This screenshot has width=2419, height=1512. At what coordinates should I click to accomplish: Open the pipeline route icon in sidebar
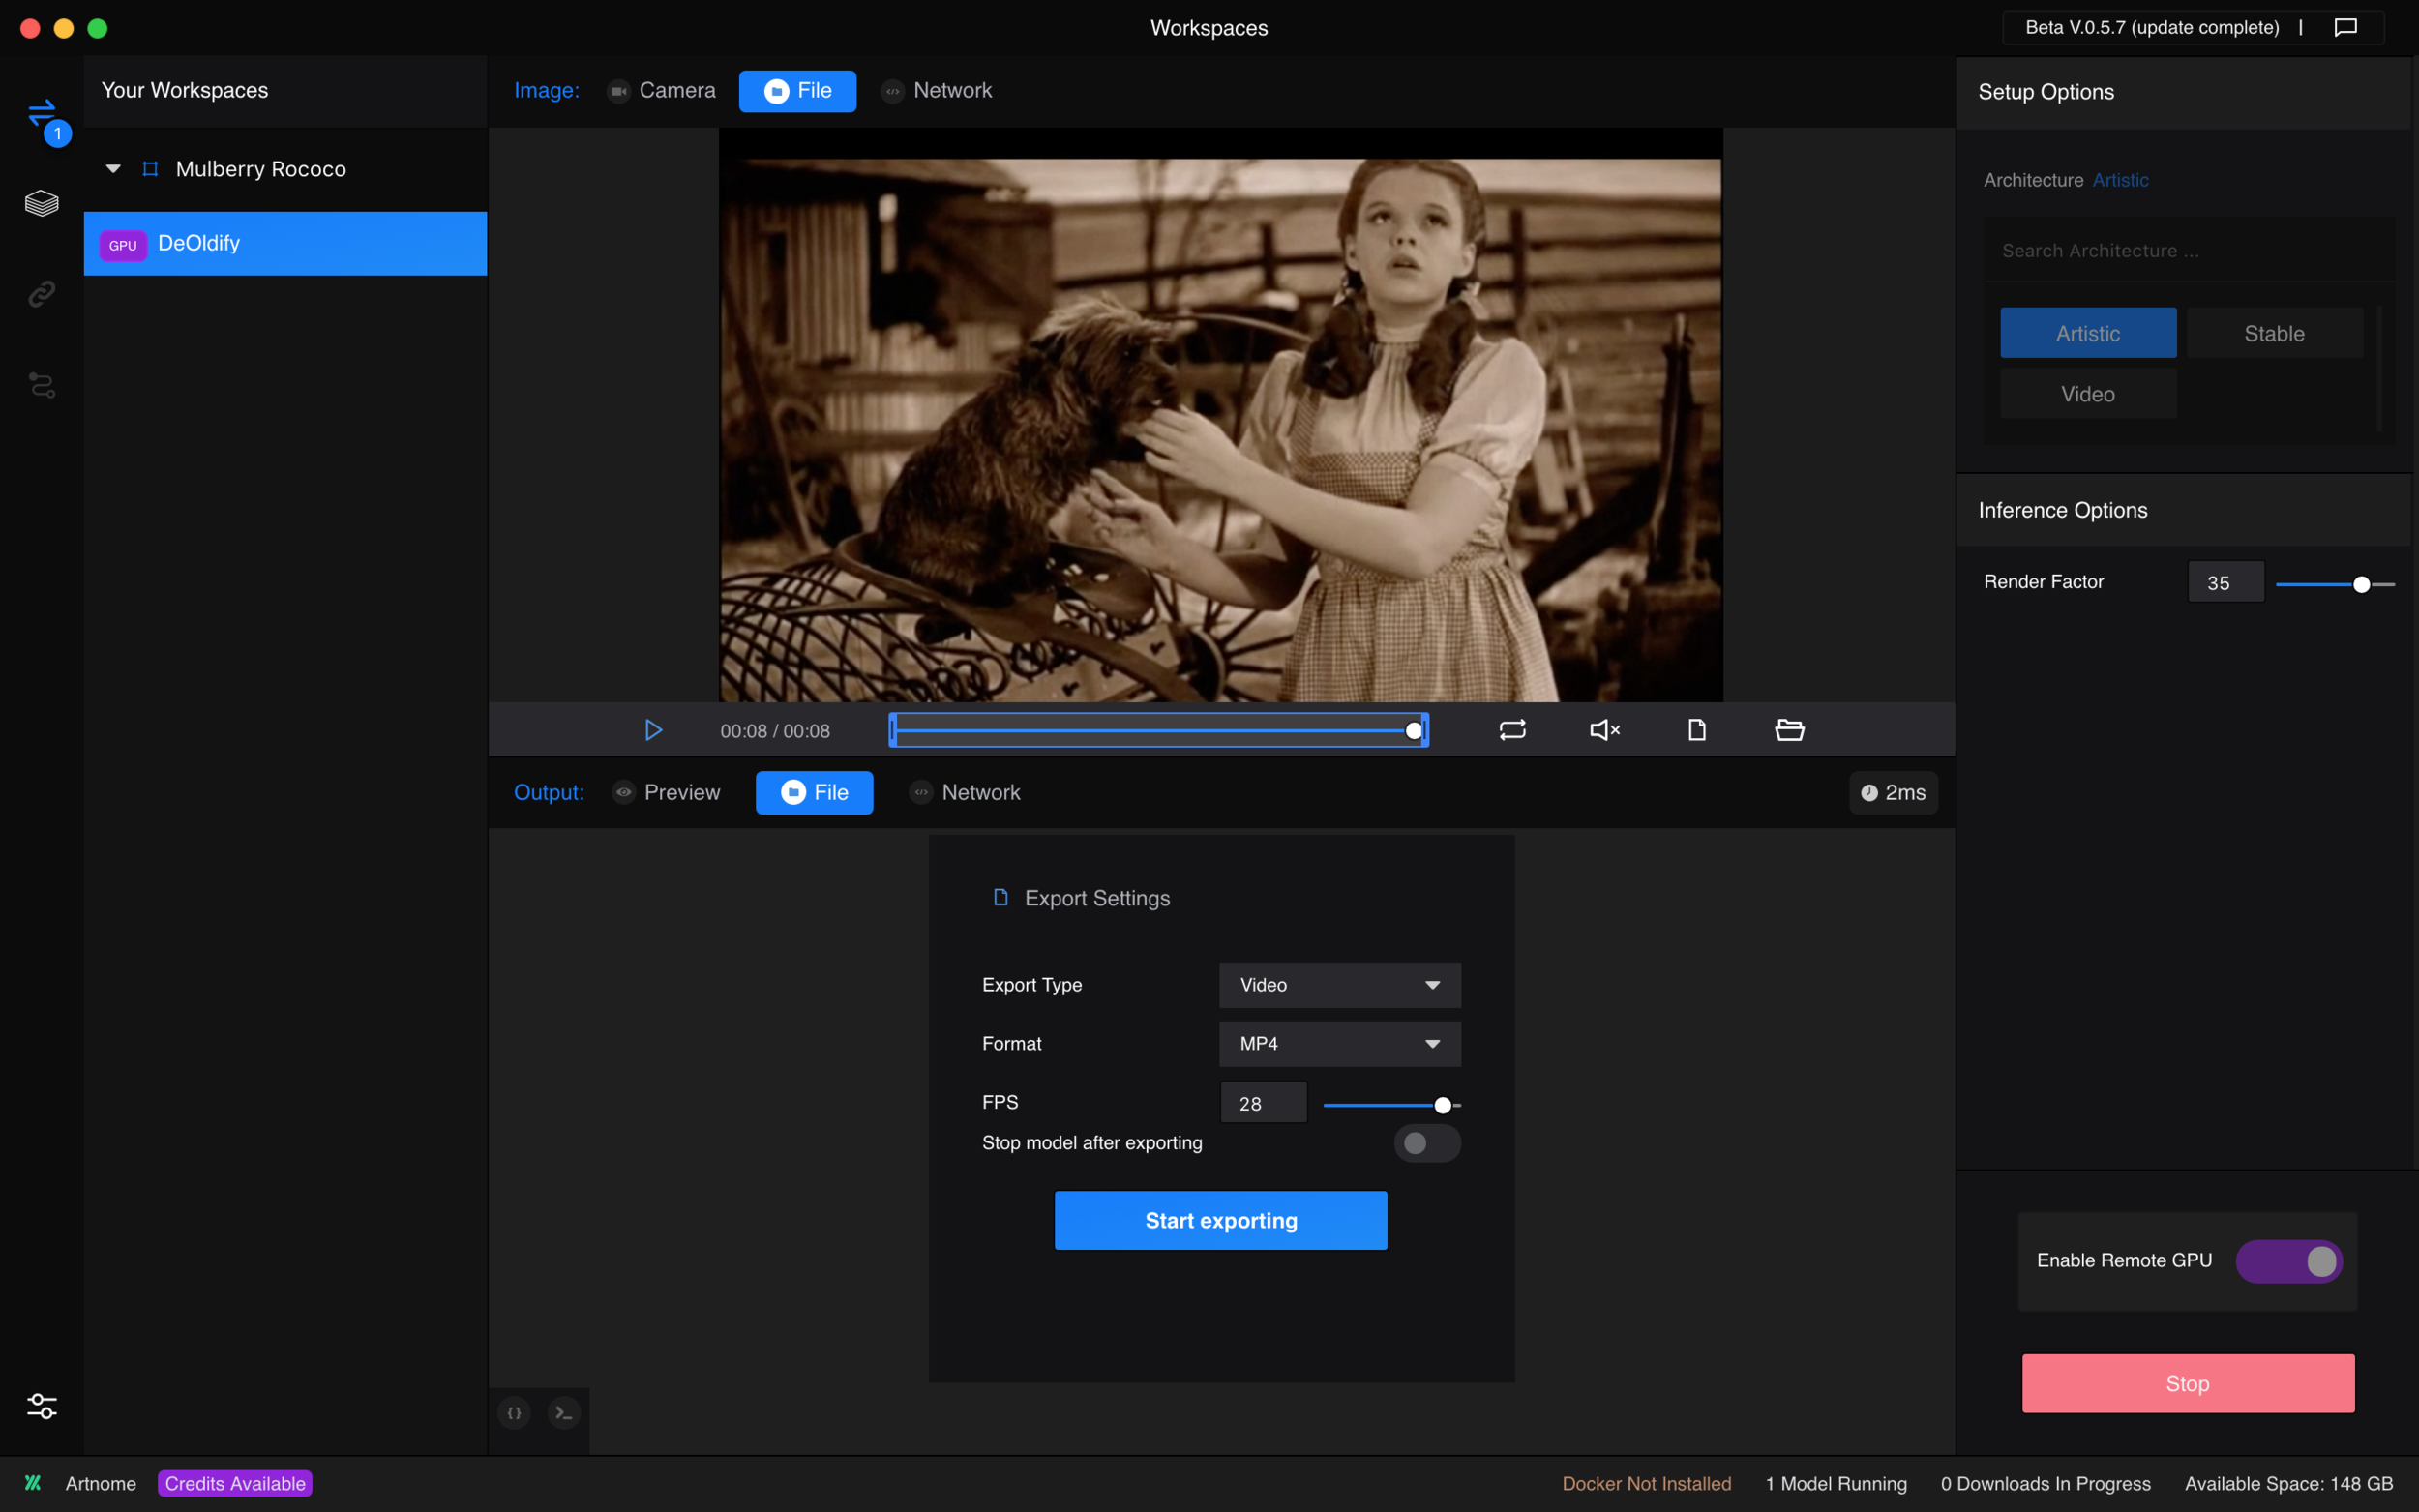click(x=42, y=385)
